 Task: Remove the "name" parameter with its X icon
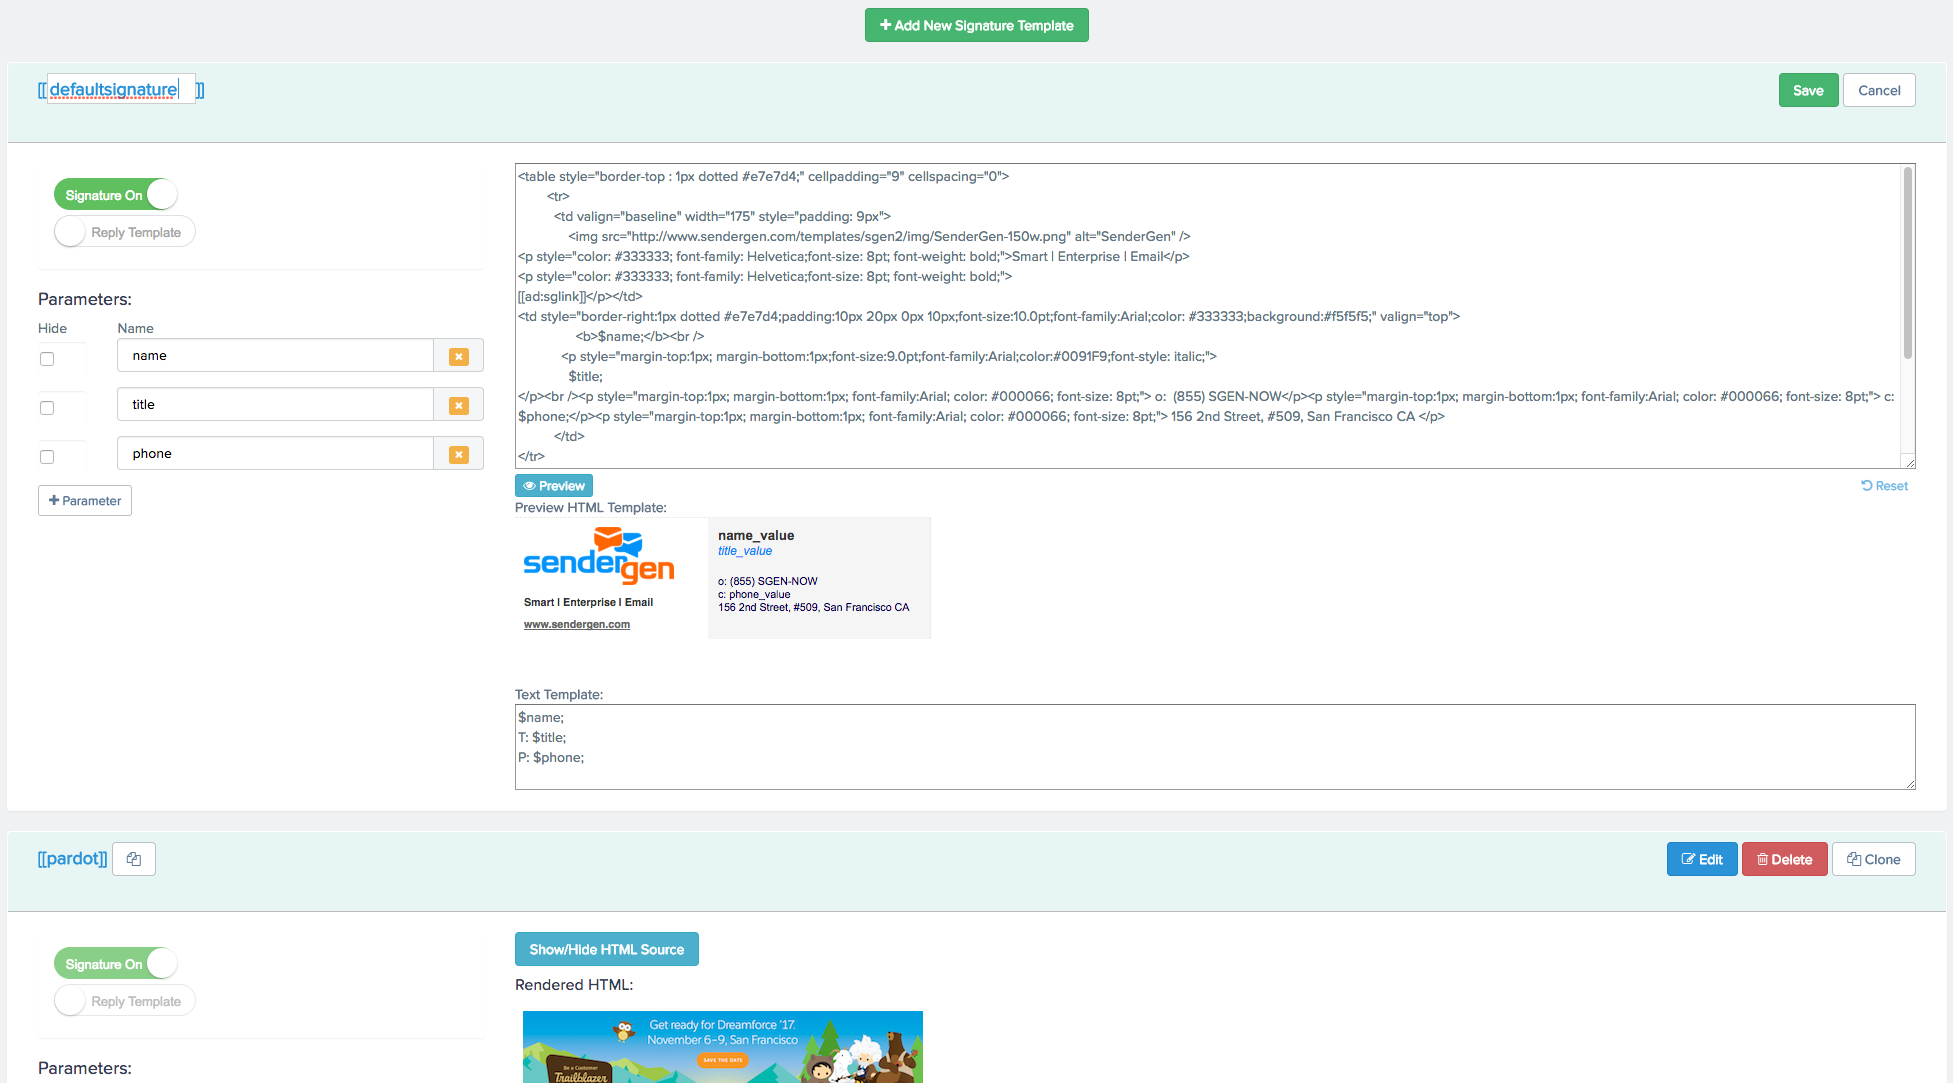pos(459,355)
